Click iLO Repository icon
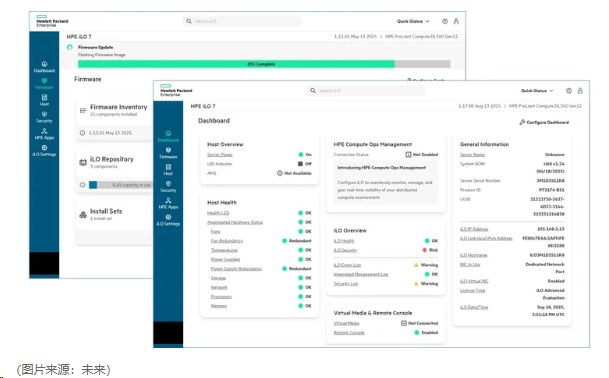Viewport: 609px width, 378px height. tap(83, 162)
